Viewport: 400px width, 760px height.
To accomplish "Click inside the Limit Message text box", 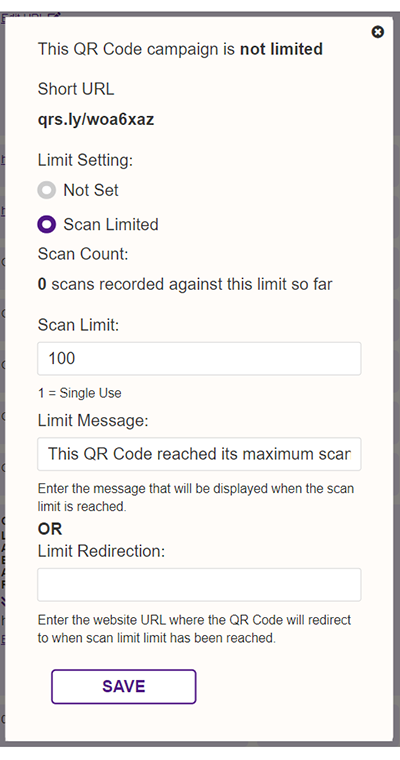I will click(199, 454).
